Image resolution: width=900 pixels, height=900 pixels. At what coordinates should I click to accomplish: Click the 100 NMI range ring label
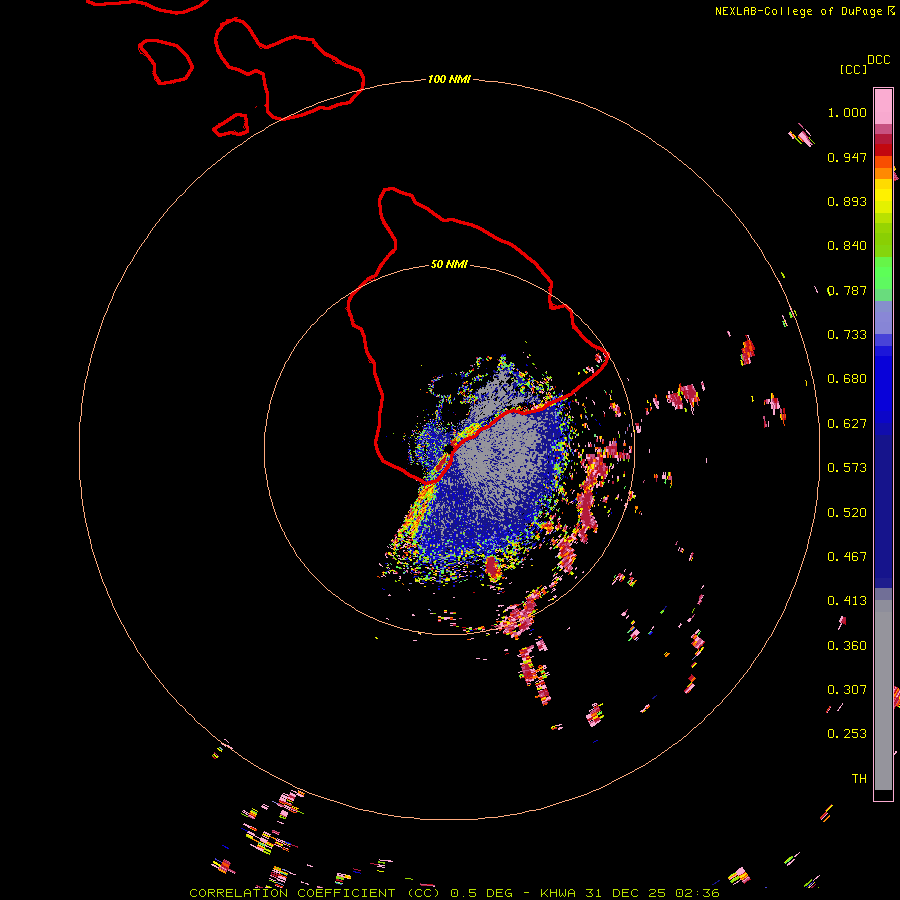click(x=449, y=79)
